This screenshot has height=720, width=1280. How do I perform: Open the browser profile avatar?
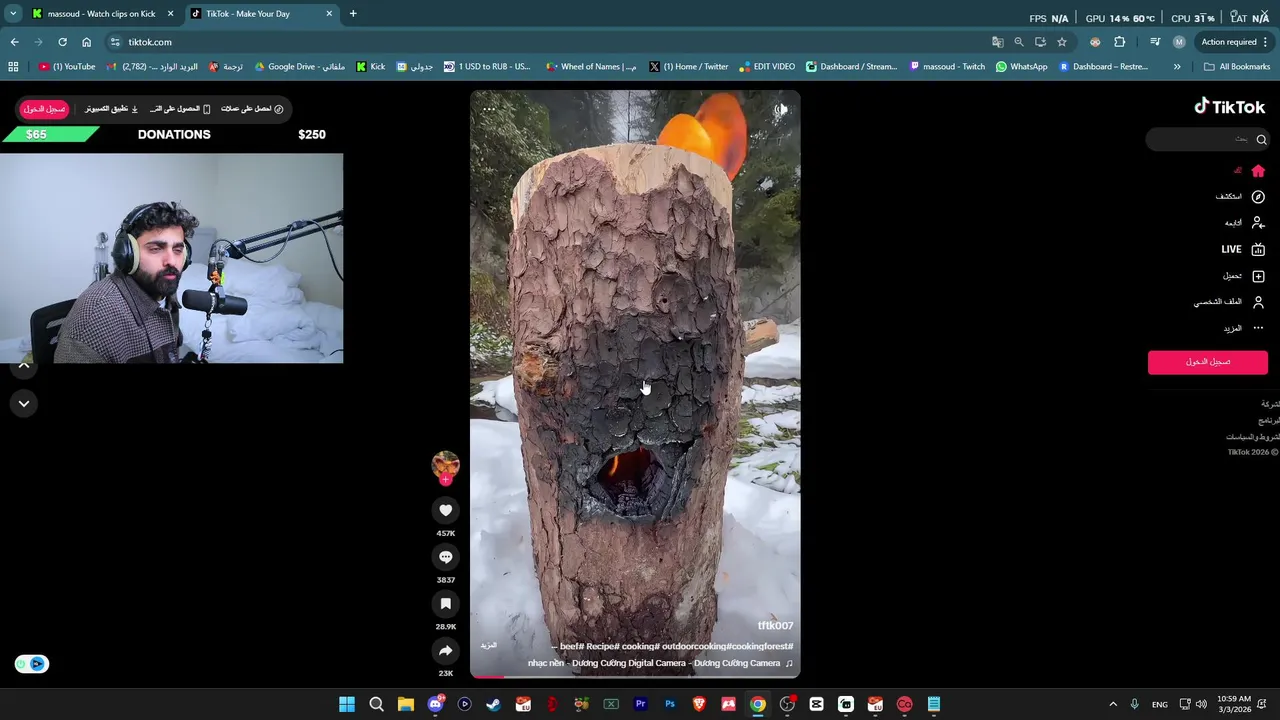(x=1179, y=42)
